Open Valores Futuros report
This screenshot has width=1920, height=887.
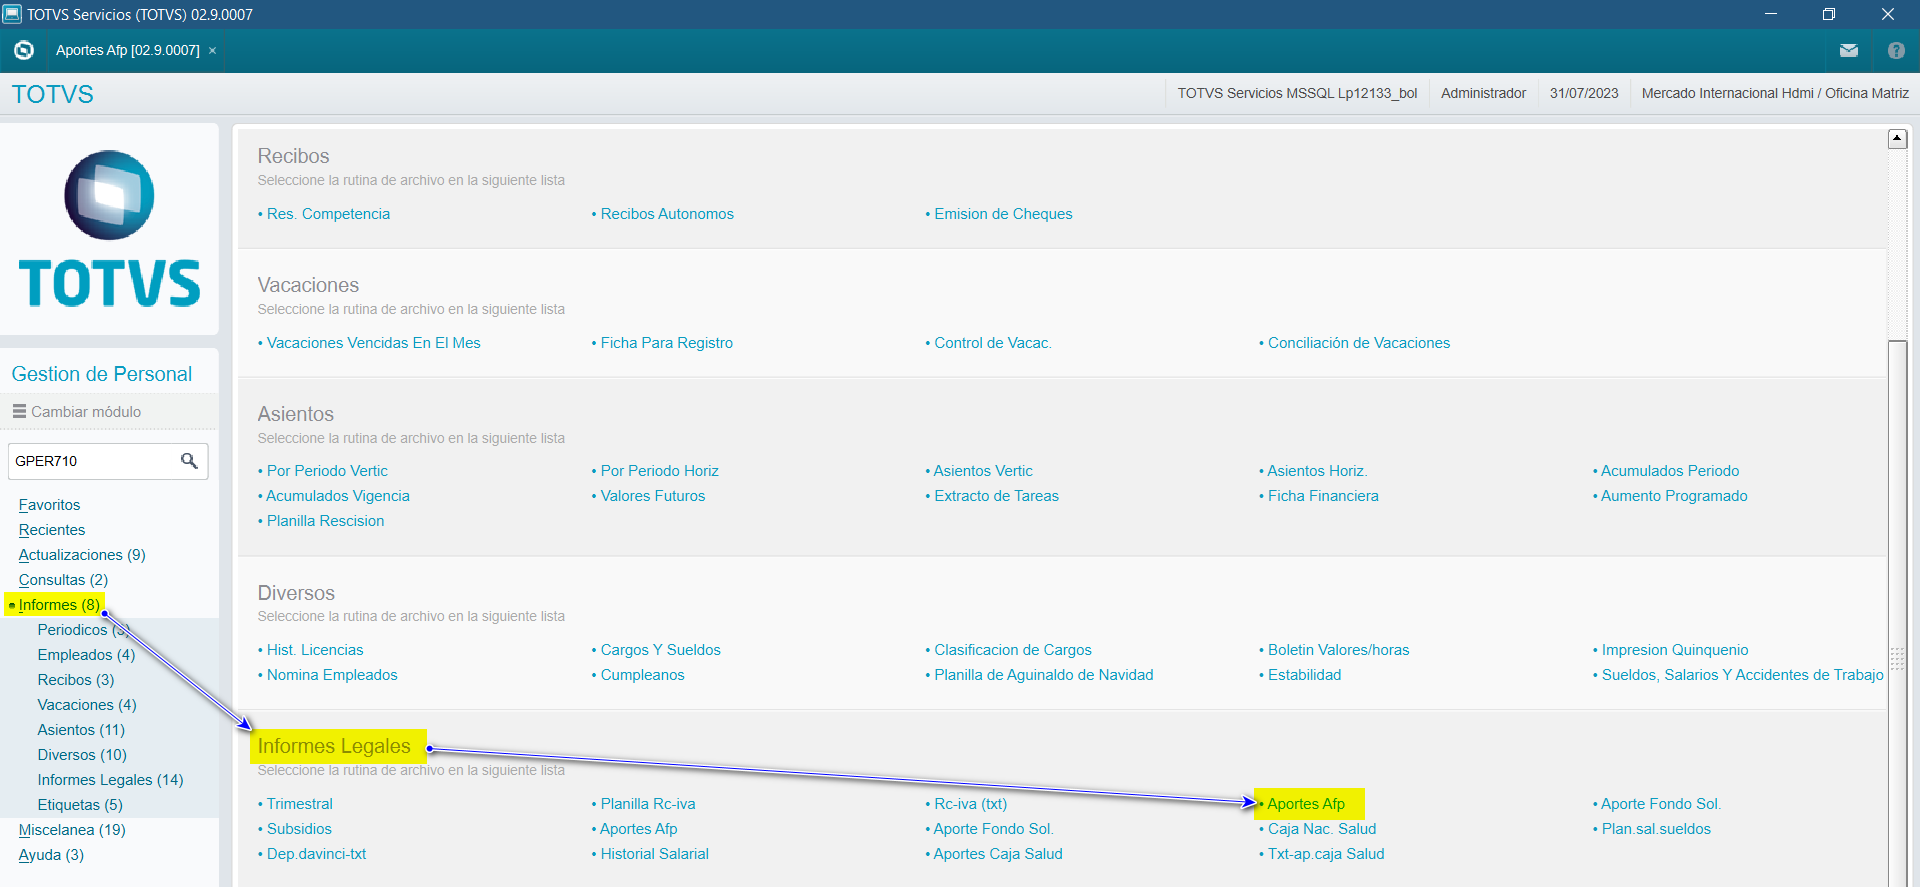(x=653, y=496)
